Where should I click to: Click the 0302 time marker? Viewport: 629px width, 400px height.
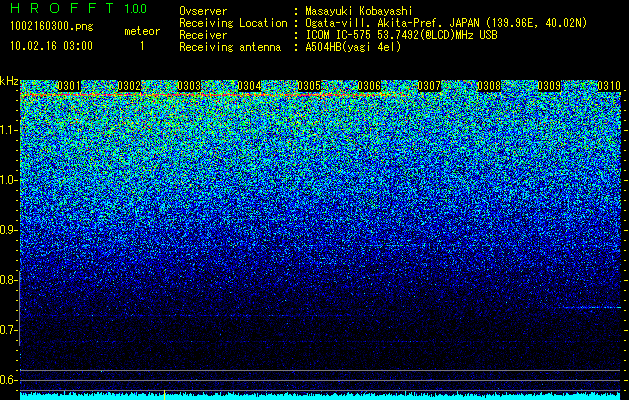[x=129, y=86]
